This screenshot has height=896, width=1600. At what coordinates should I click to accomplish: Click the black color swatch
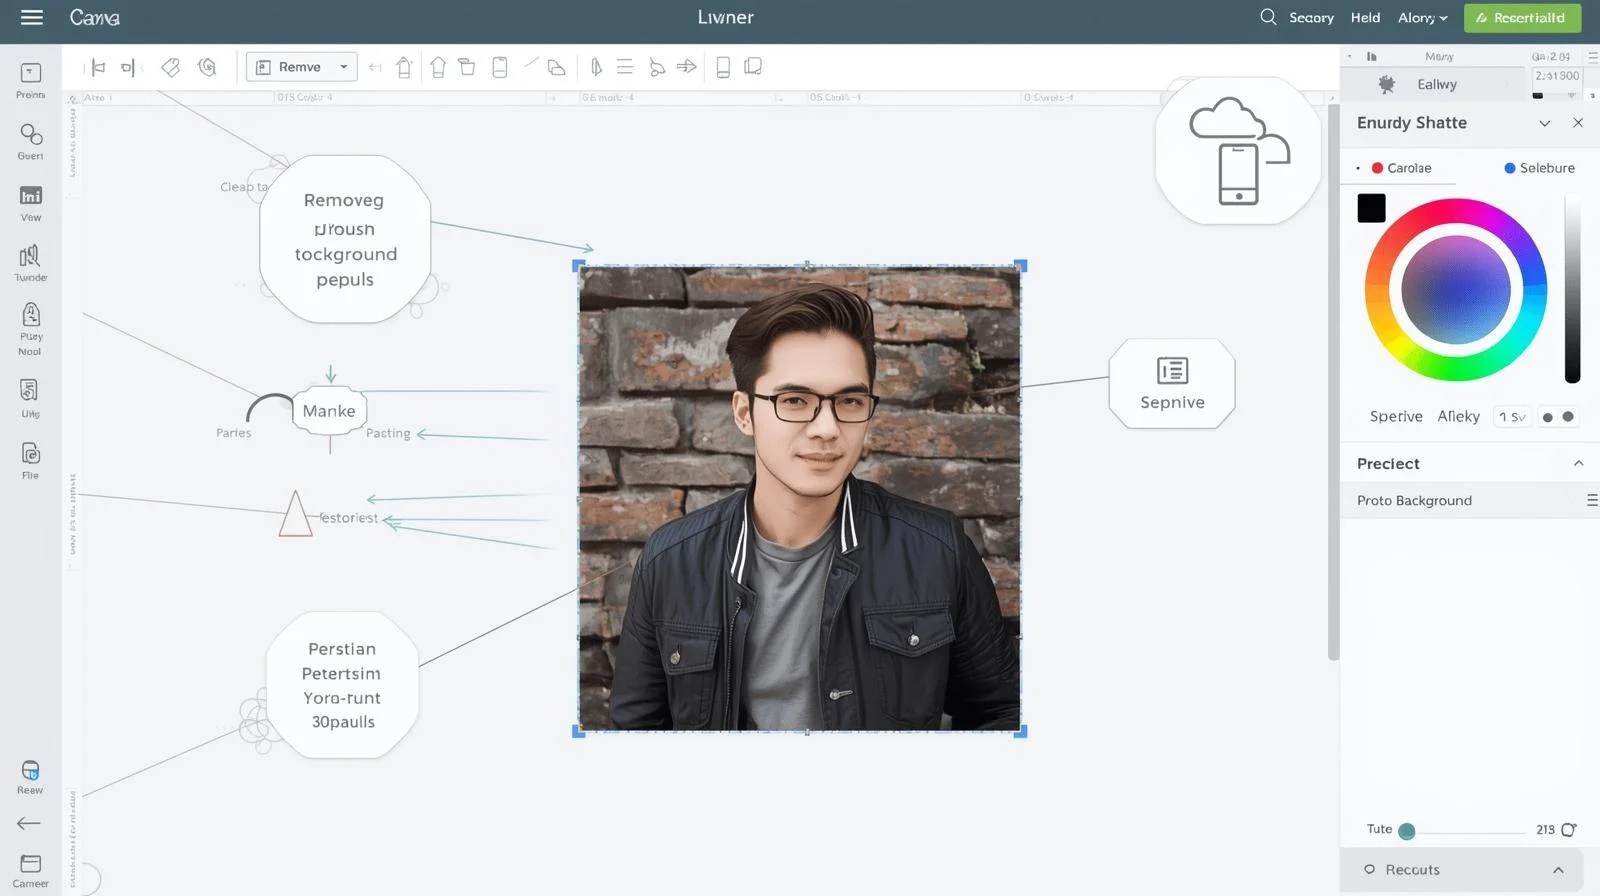tap(1371, 208)
